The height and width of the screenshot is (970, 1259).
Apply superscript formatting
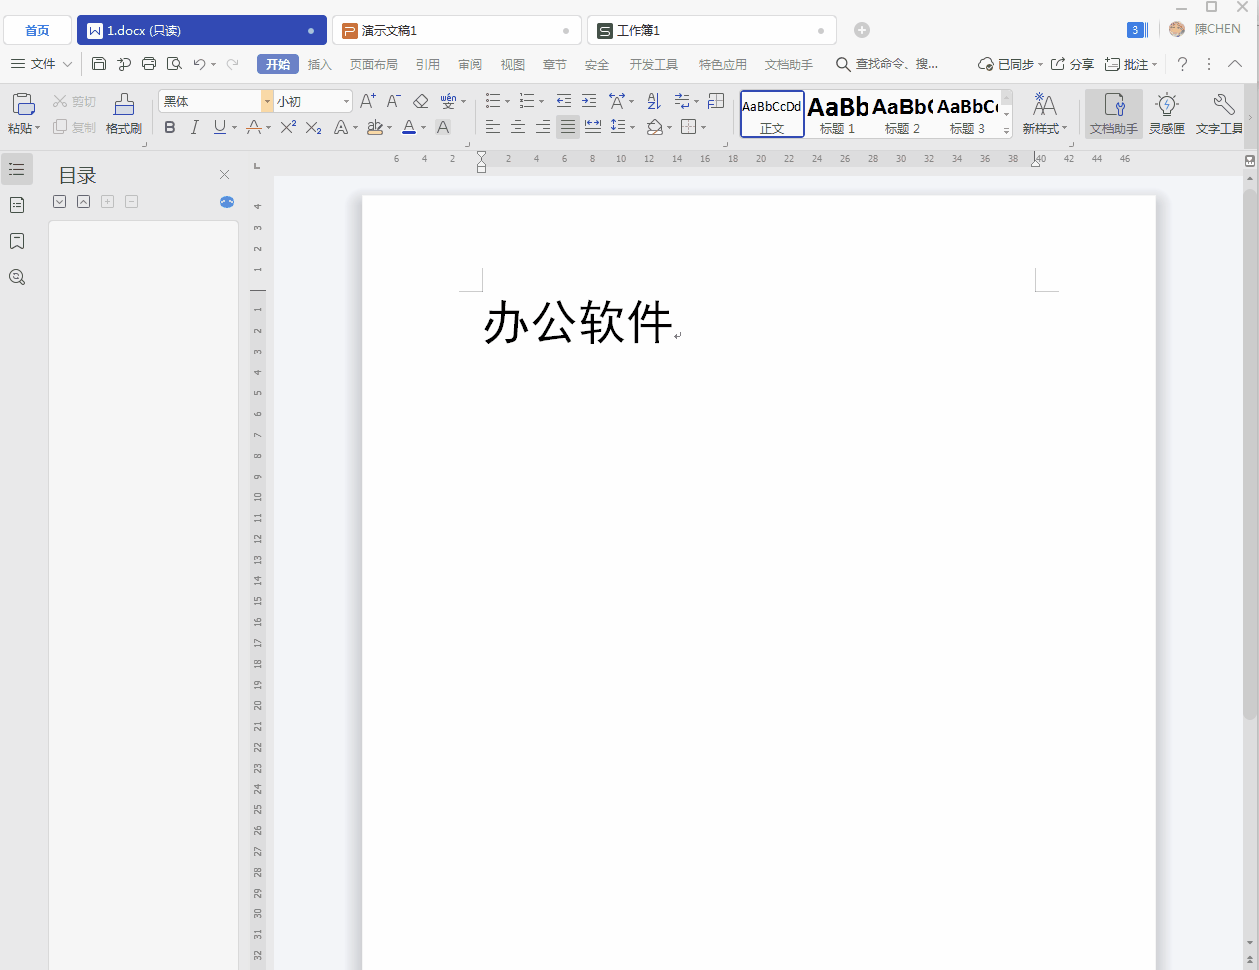[288, 127]
